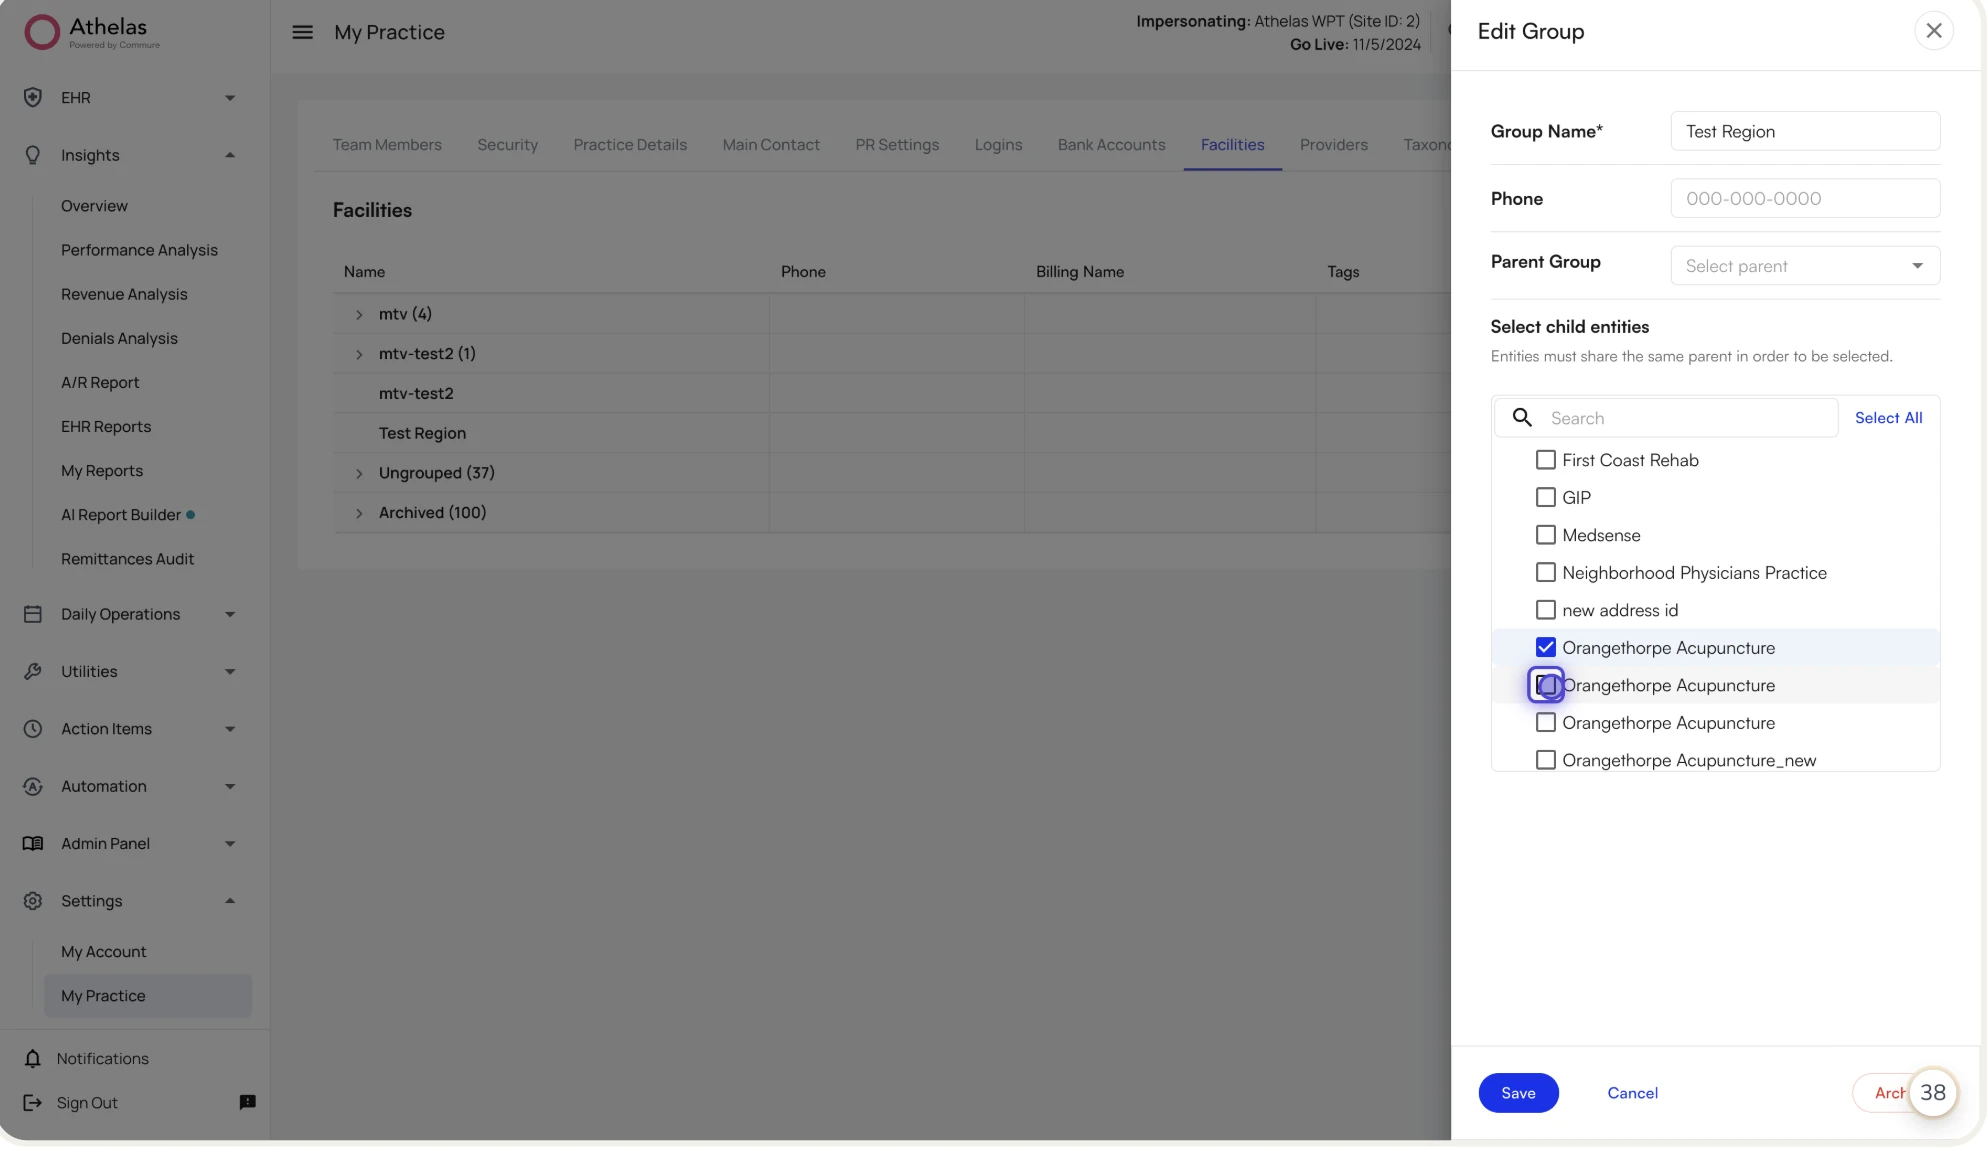Check the Medsense checkbox
Viewport: 1988px width, 1150px height.
[1546, 535]
